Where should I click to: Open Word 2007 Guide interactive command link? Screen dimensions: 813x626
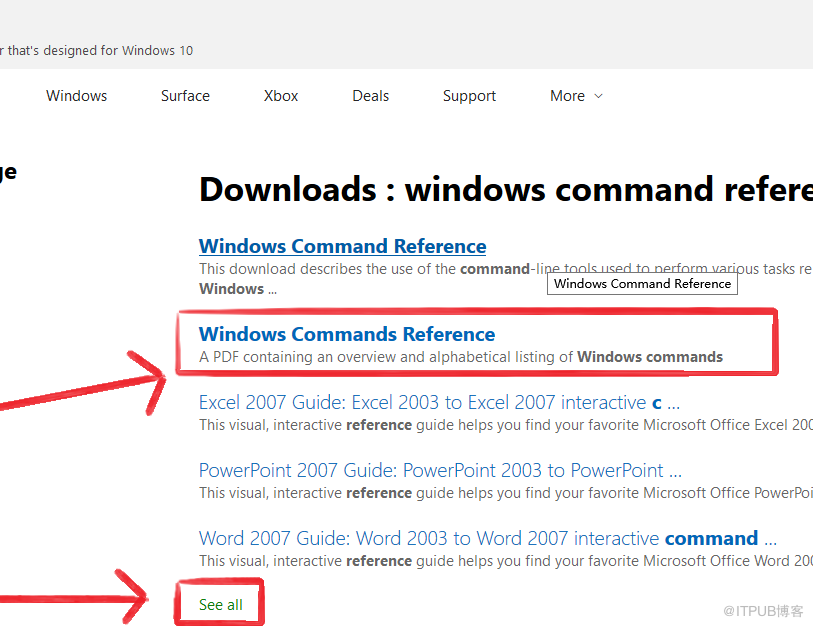pos(487,538)
